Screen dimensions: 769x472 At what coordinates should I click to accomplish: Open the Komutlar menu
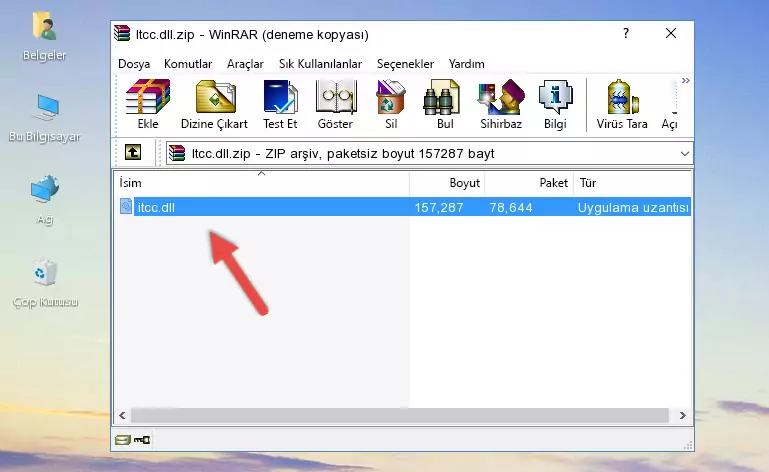188,64
